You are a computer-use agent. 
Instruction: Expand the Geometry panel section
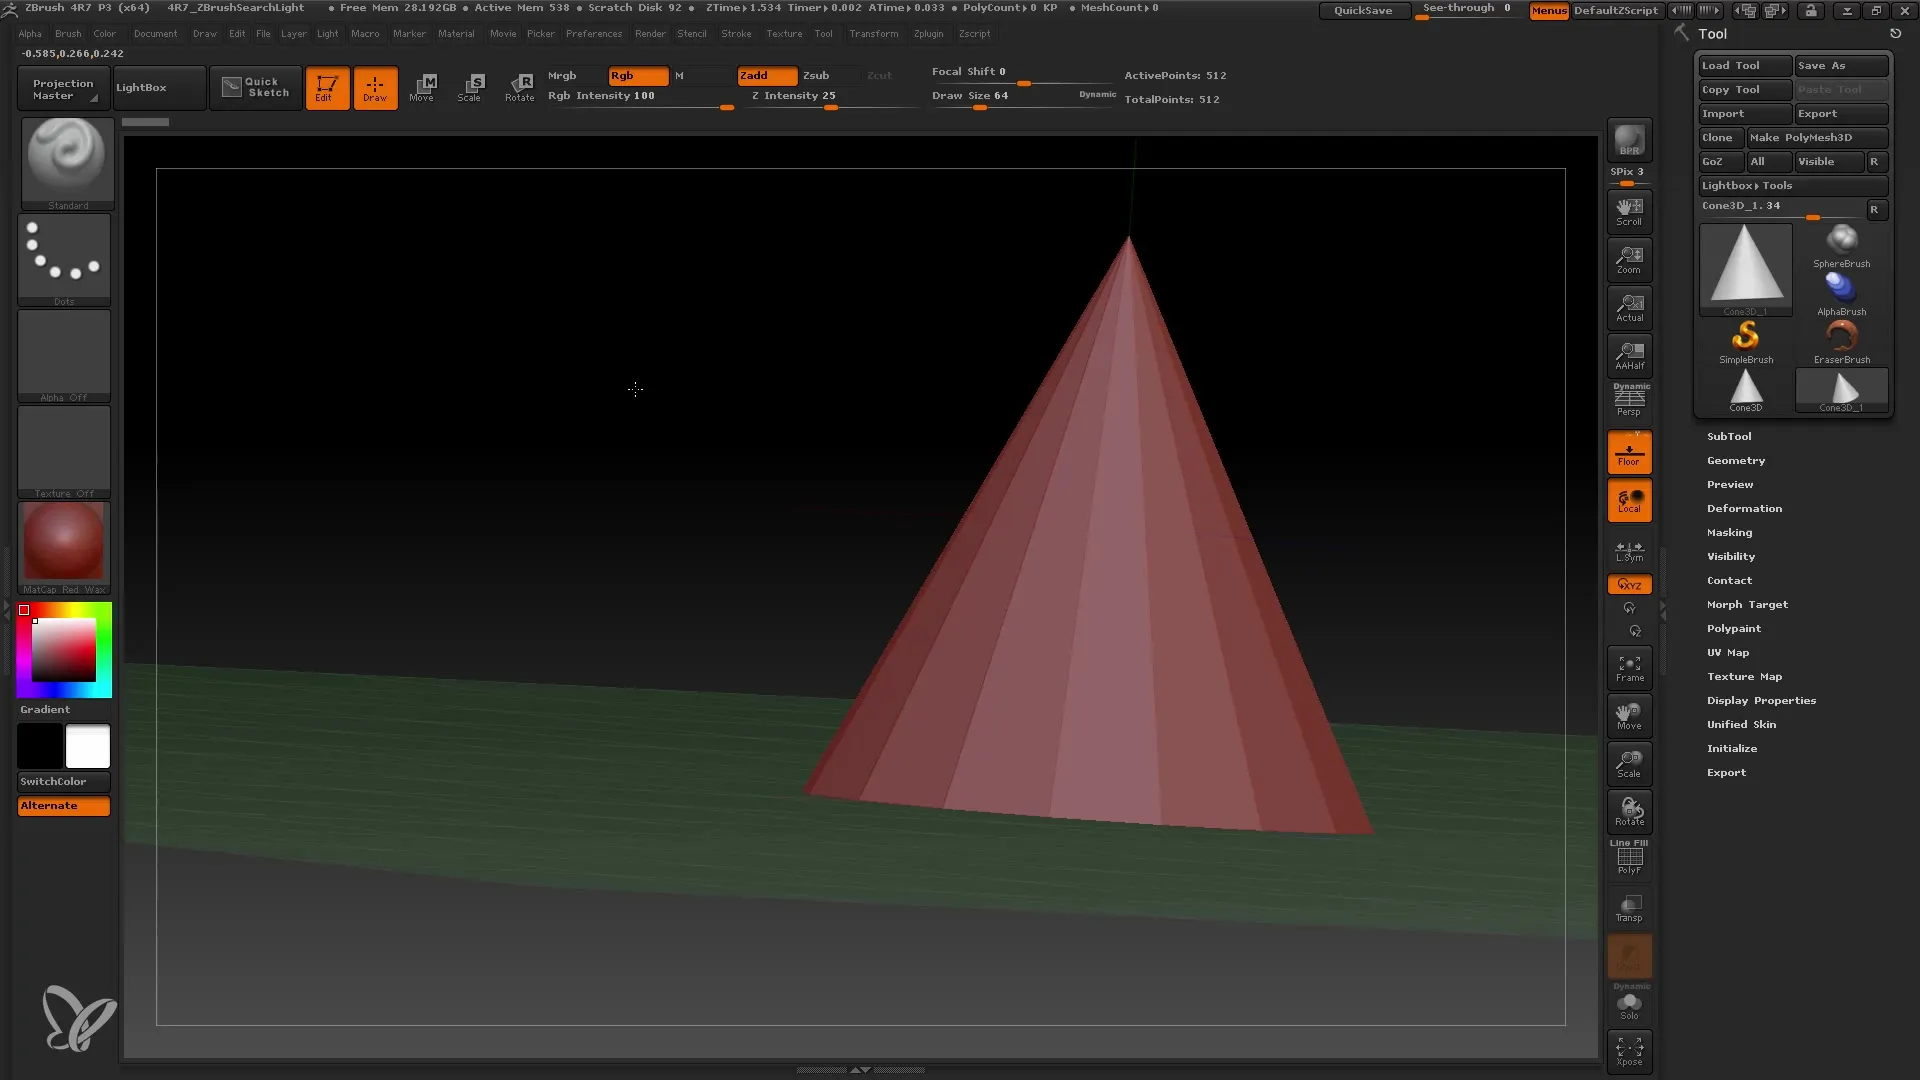tap(1735, 460)
